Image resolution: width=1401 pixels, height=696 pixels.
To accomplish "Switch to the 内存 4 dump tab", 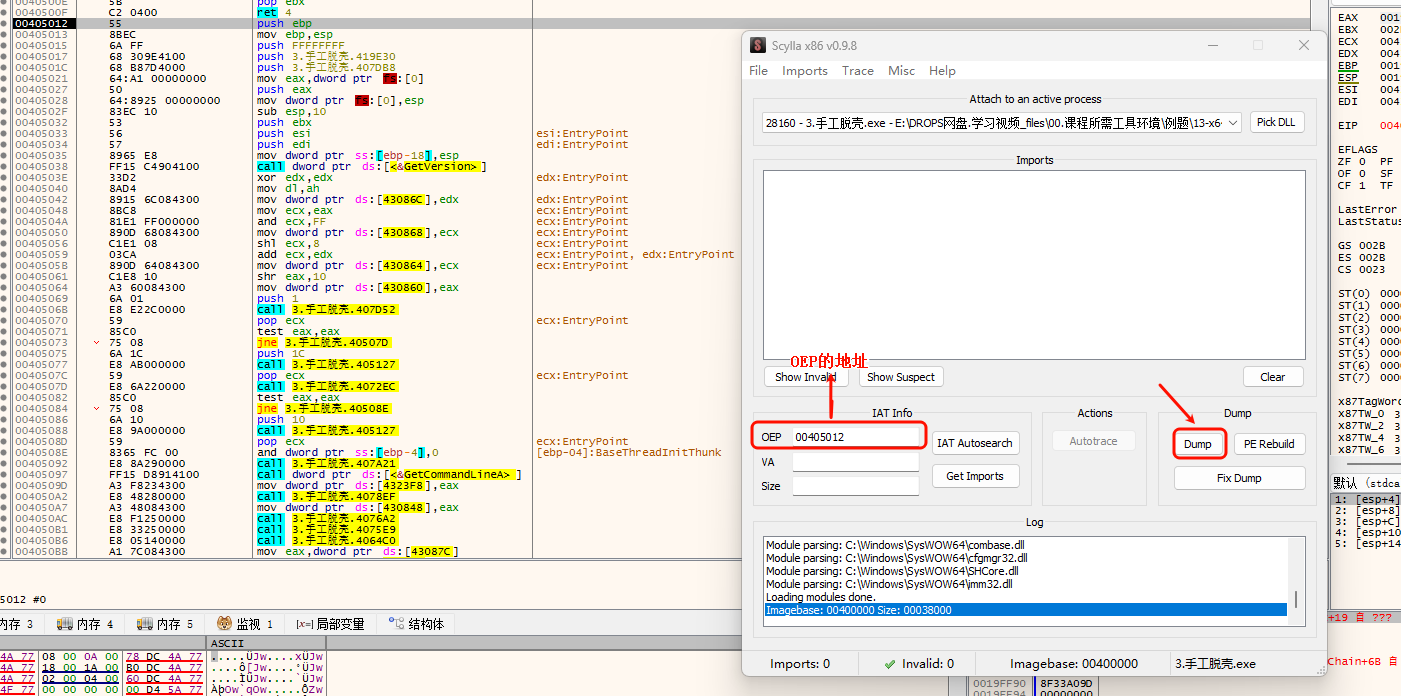I will [x=85, y=623].
